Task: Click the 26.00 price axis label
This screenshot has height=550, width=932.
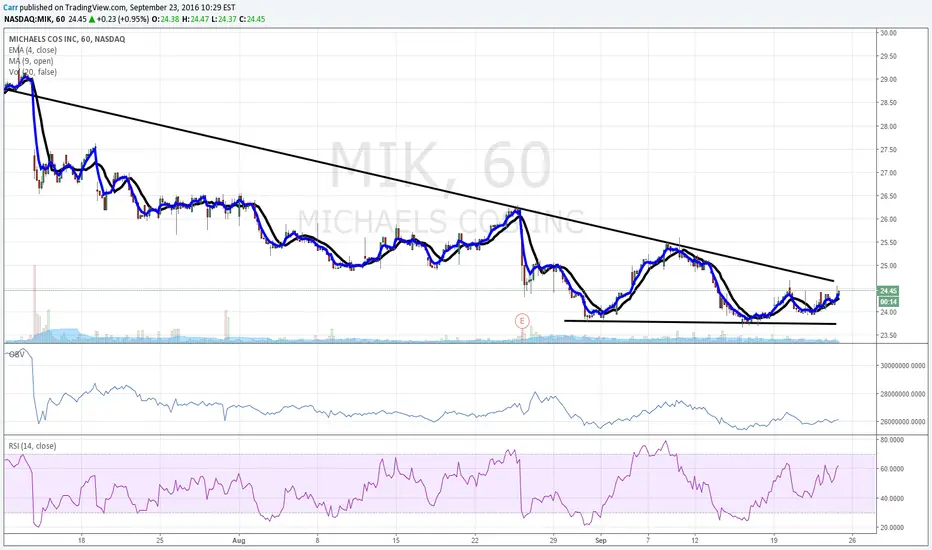Action: click(x=889, y=219)
